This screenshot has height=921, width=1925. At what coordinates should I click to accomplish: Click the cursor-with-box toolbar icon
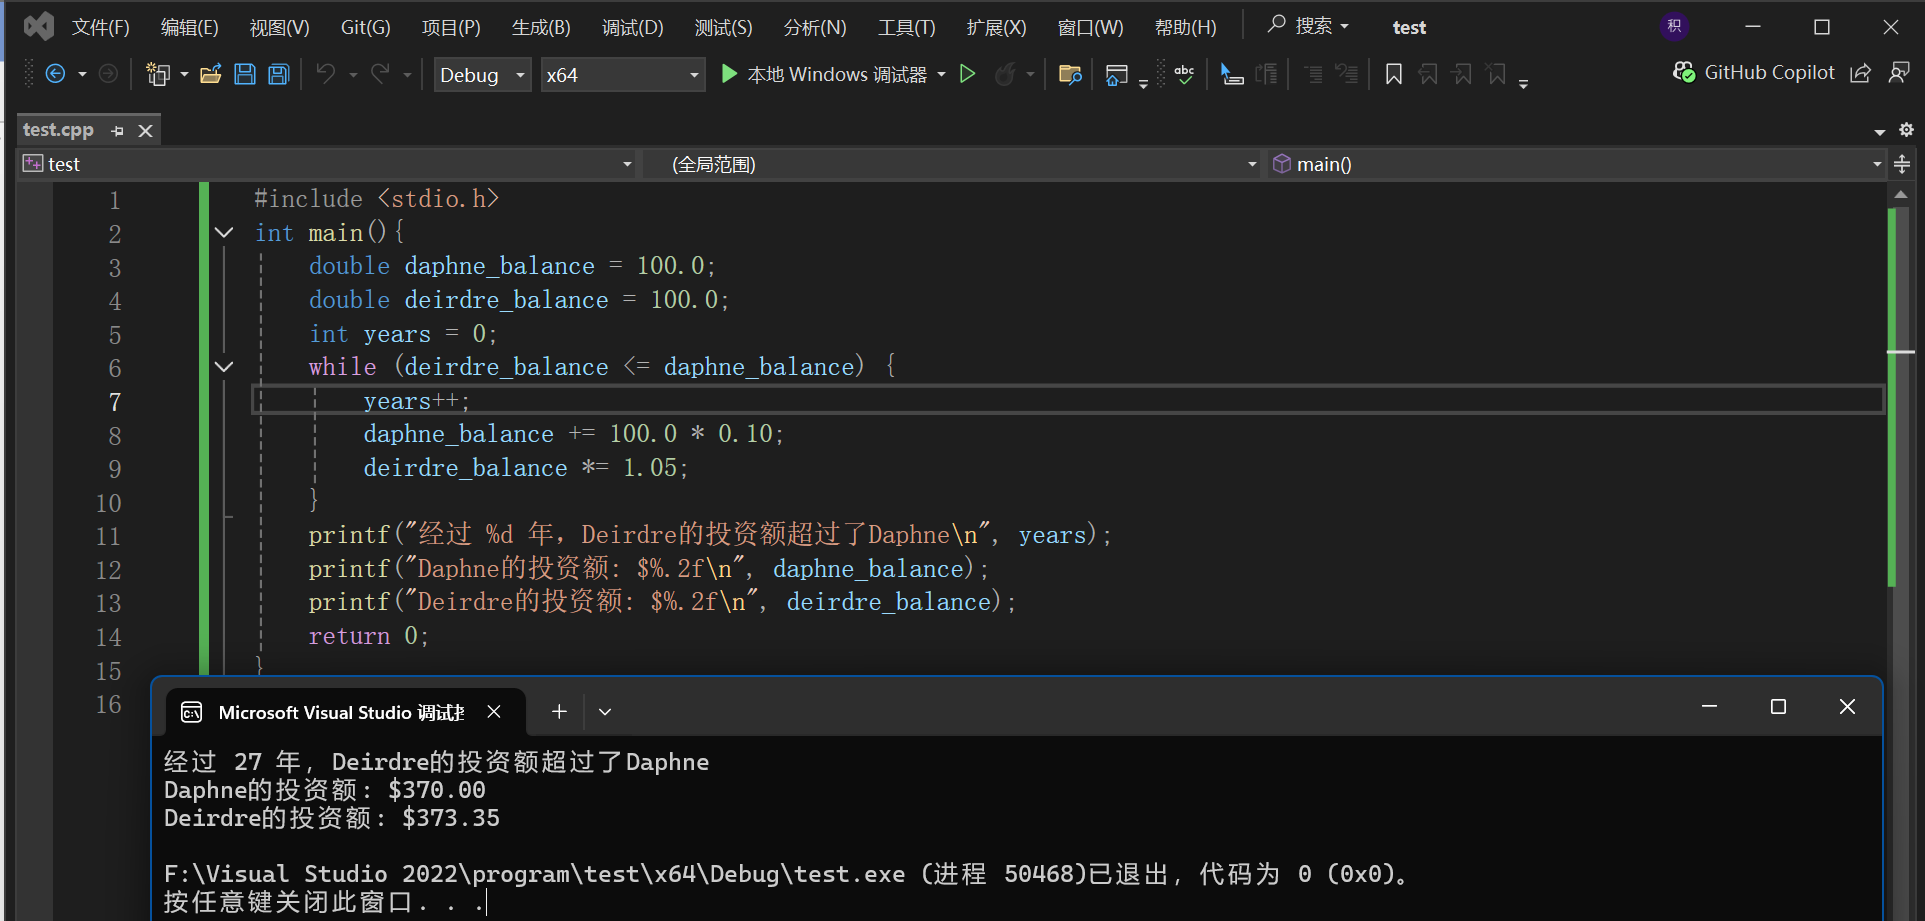pyautogui.click(x=1232, y=74)
